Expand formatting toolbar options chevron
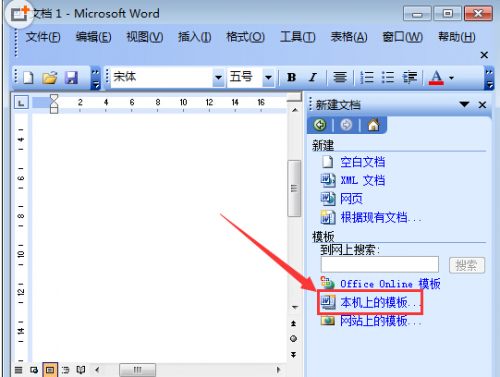The image size is (500, 377). point(489,78)
